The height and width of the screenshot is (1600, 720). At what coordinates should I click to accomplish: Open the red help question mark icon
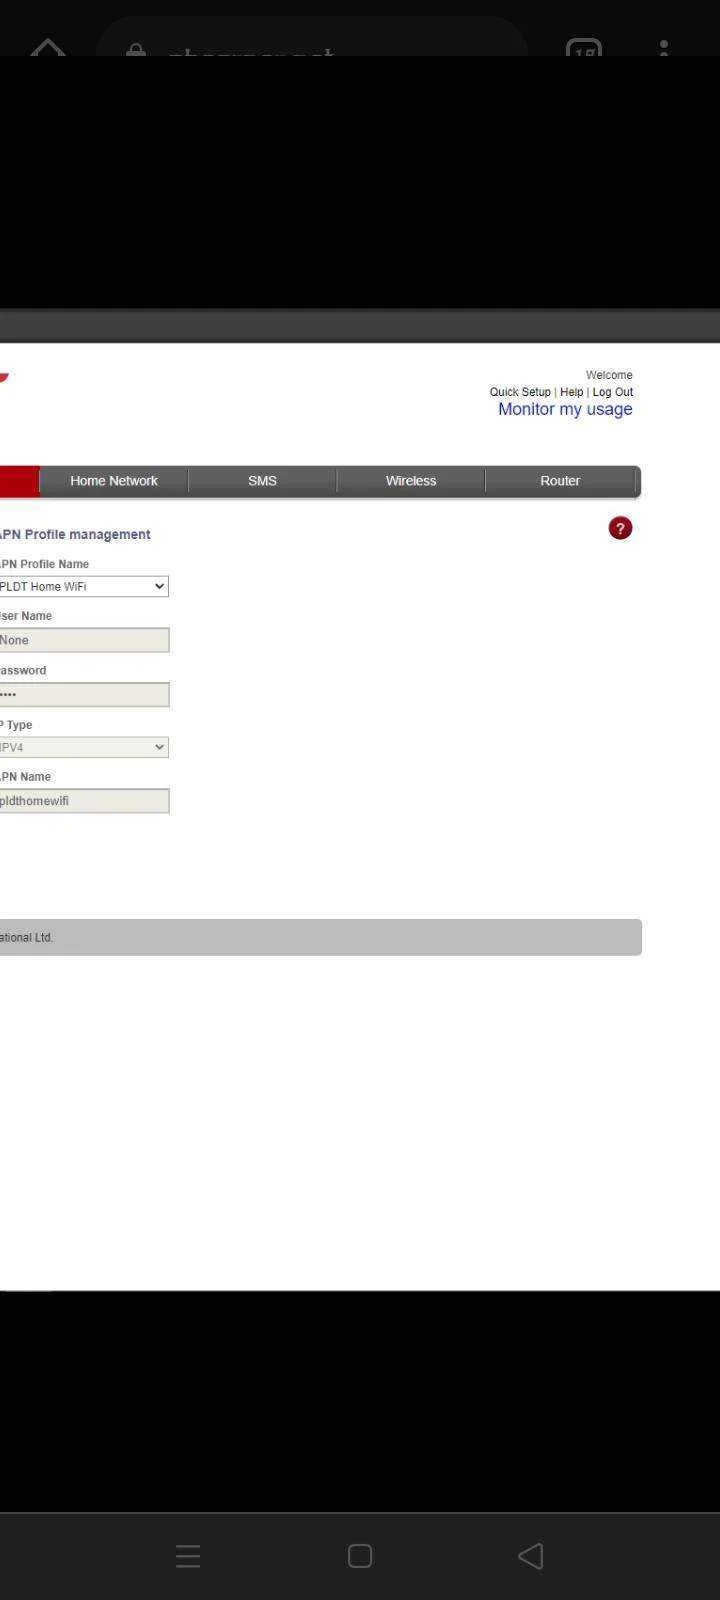[x=620, y=528]
